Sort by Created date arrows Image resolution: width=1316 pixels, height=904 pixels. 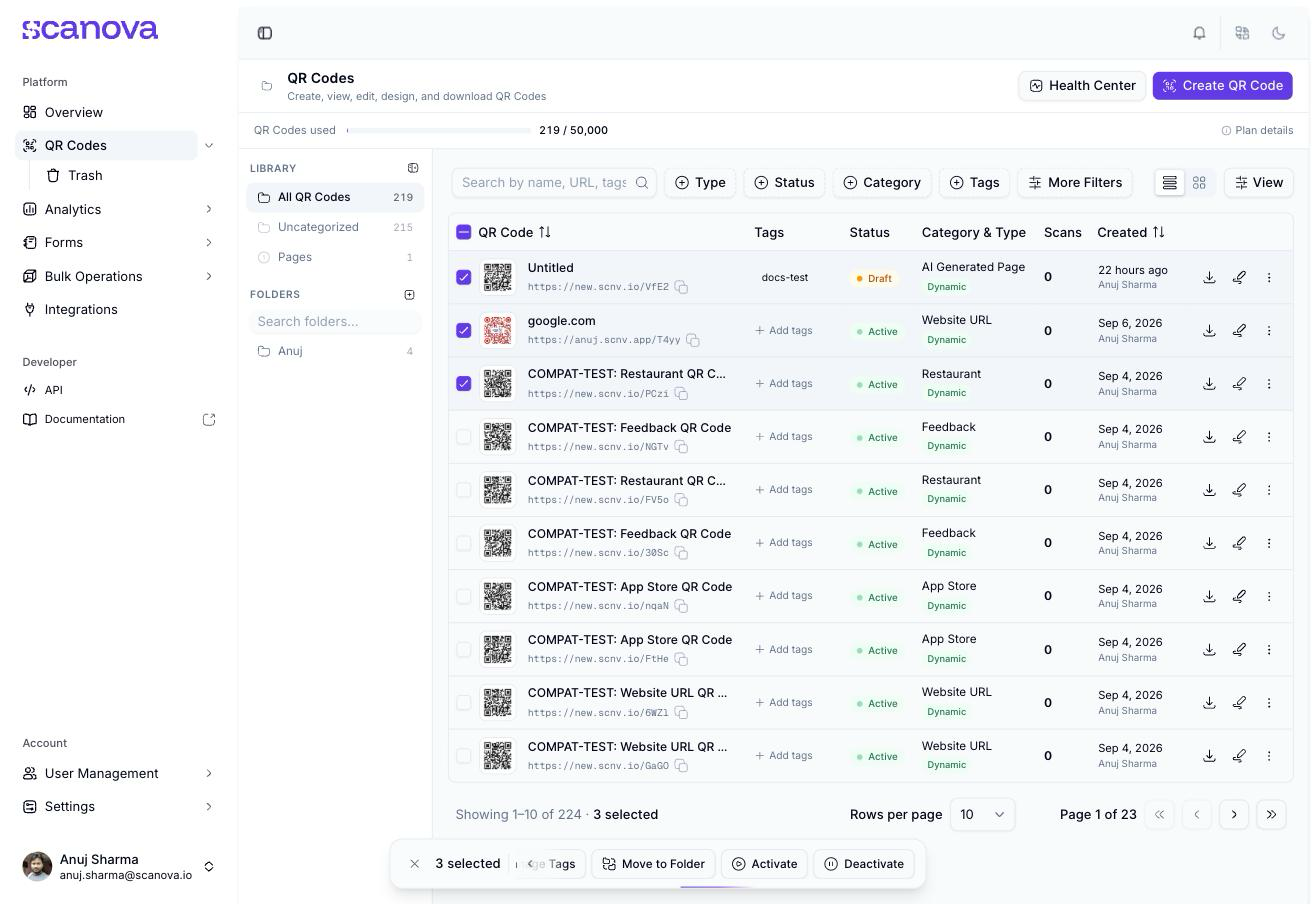[x=1158, y=232]
